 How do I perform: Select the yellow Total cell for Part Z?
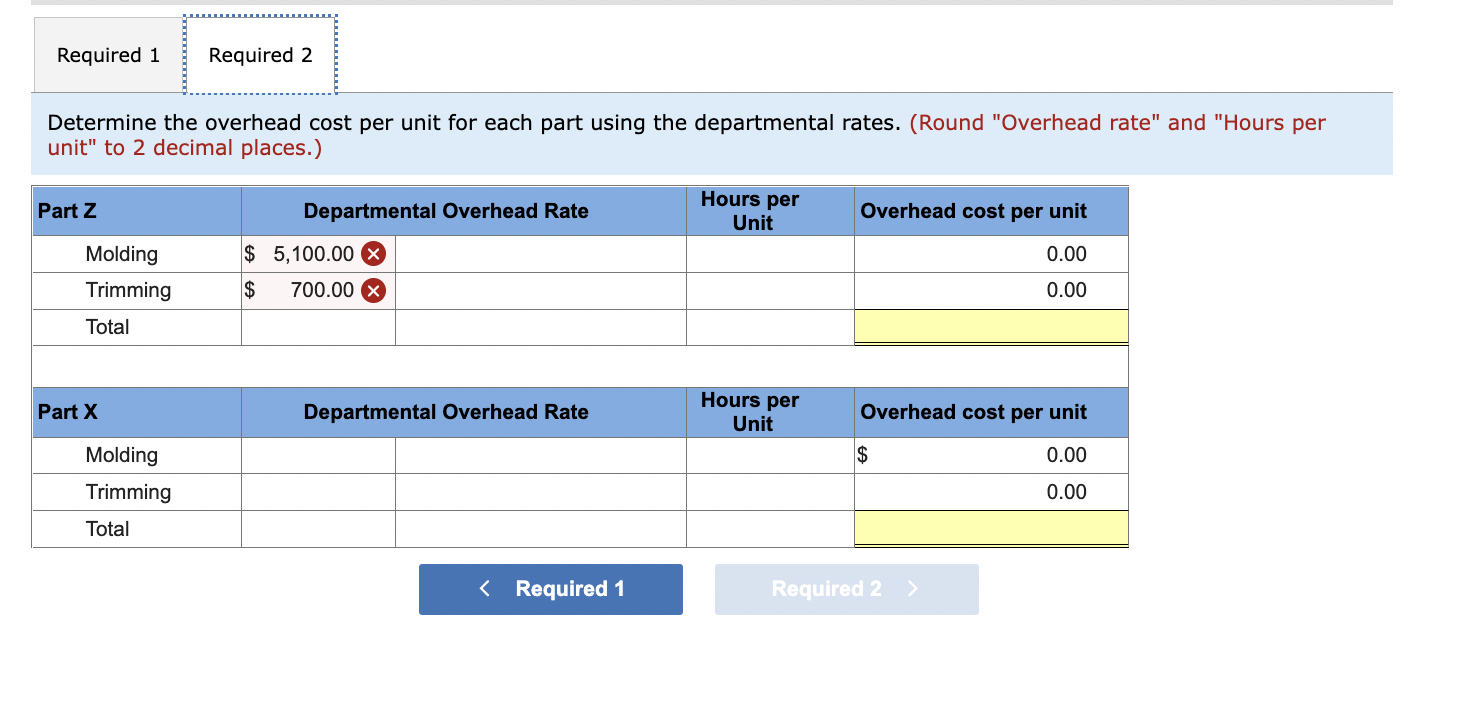click(990, 327)
